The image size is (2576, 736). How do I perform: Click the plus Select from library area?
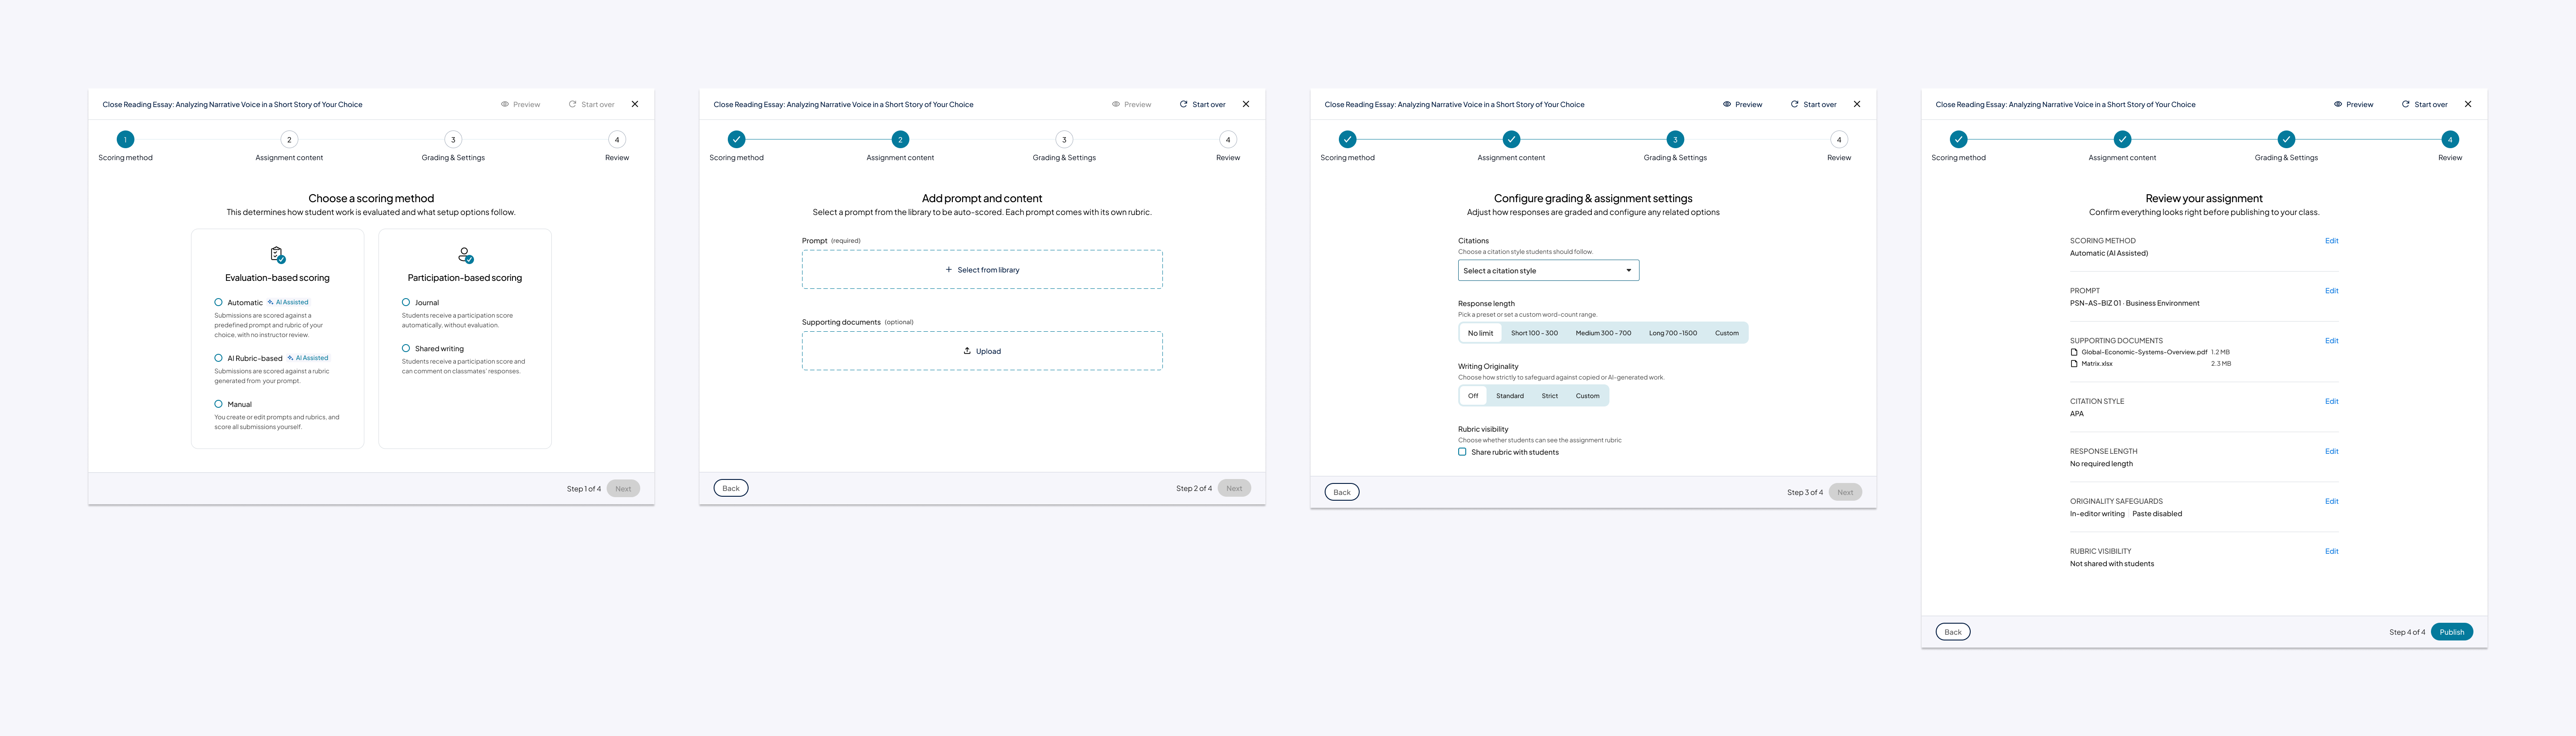pyautogui.click(x=982, y=270)
